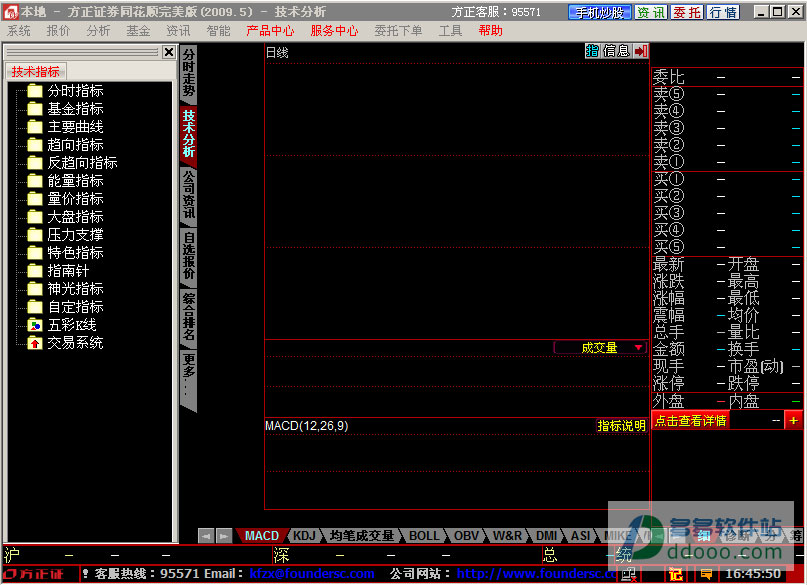Open the 帮助 menu
807x585 pixels.
coord(490,31)
